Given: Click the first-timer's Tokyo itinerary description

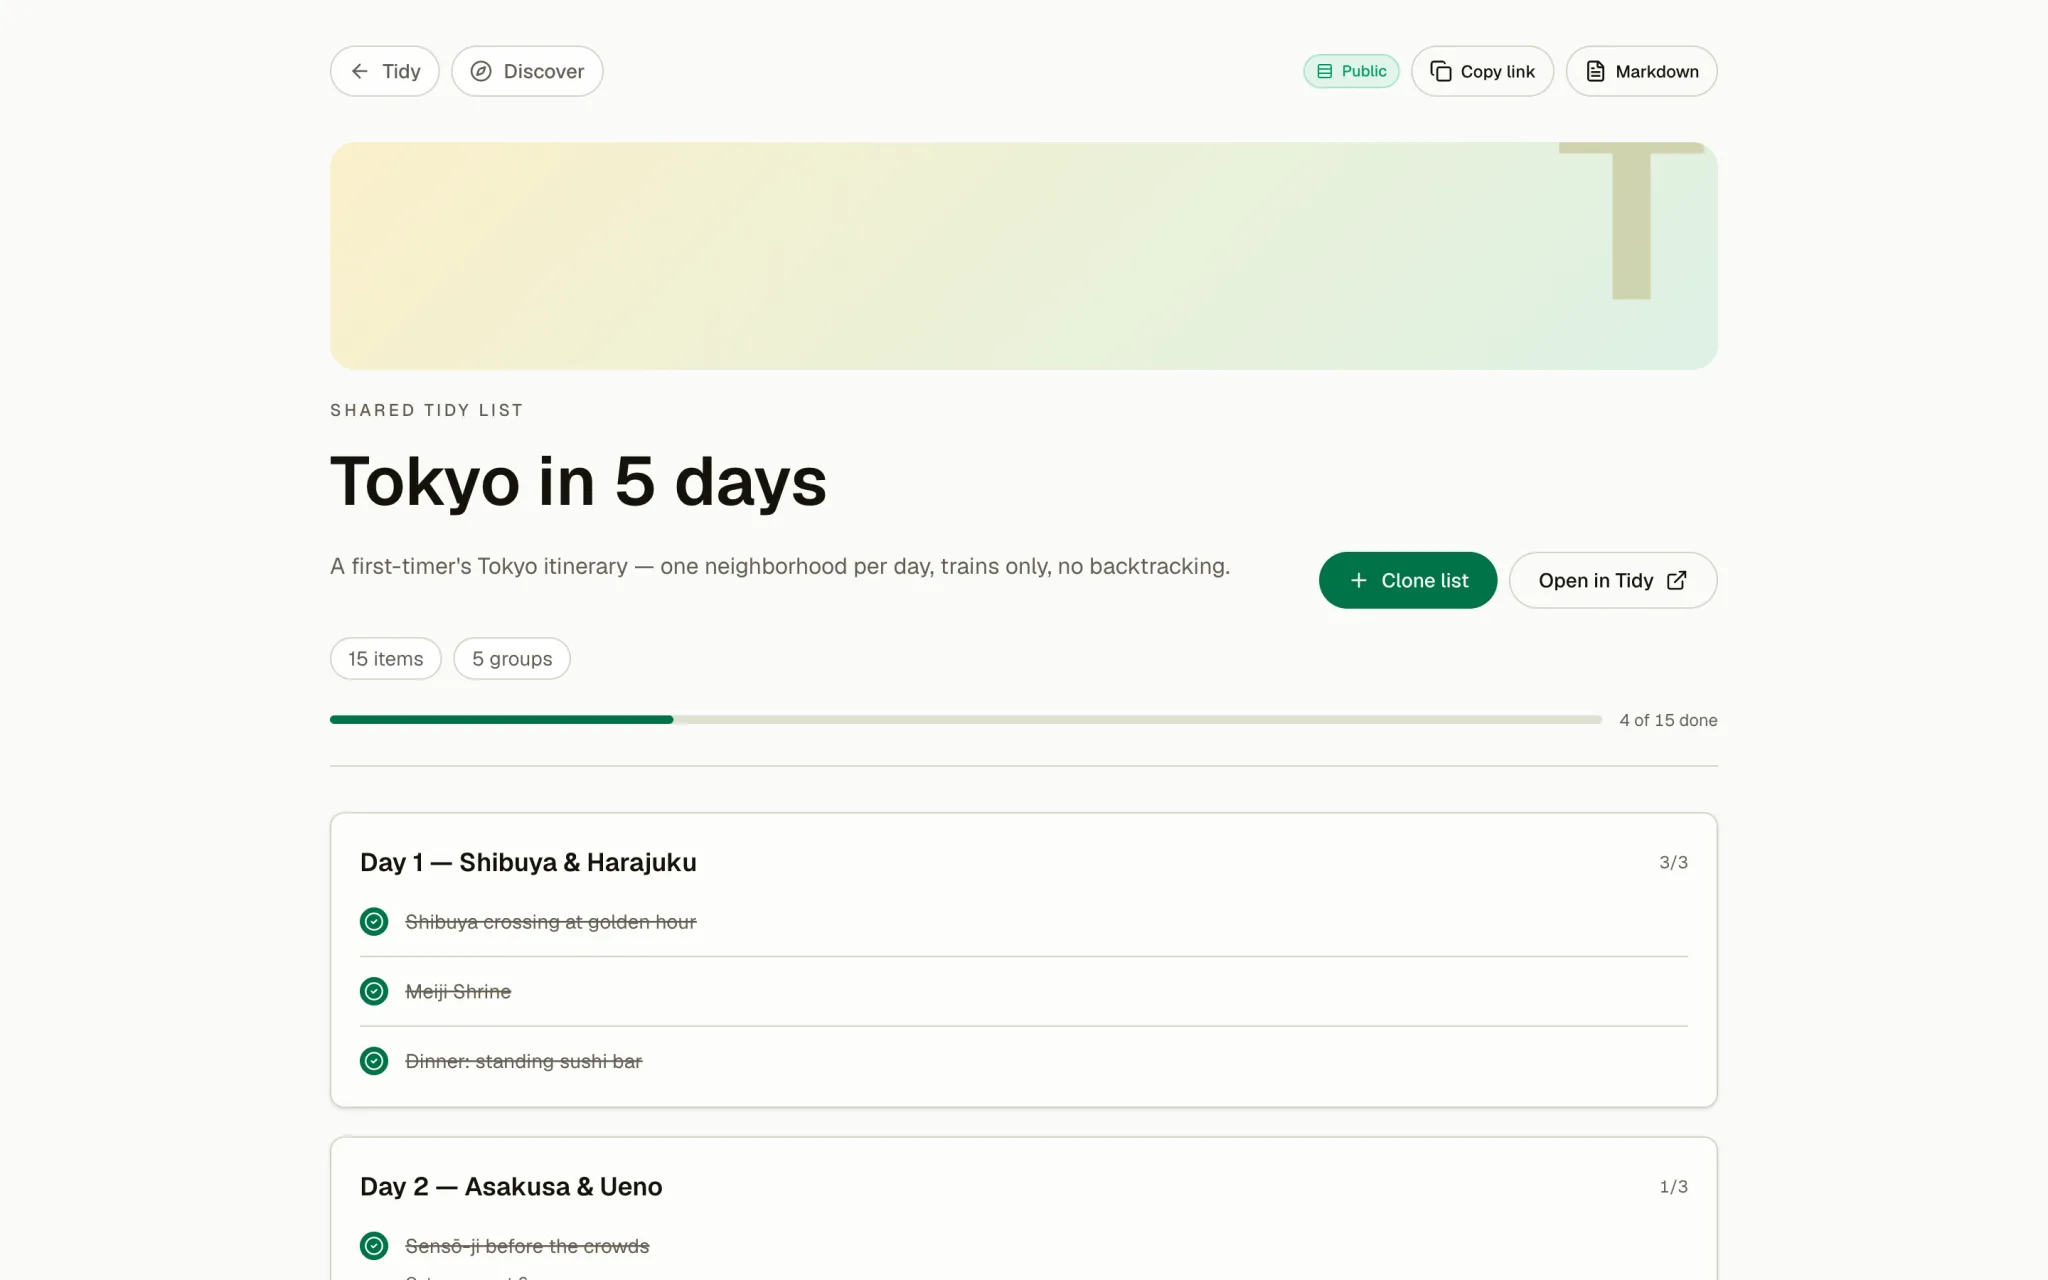Looking at the screenshot, I should (780, 566).
